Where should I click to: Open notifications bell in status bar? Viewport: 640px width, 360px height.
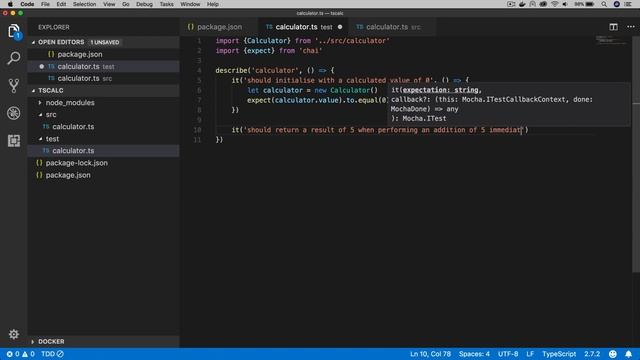pos(628,354)
